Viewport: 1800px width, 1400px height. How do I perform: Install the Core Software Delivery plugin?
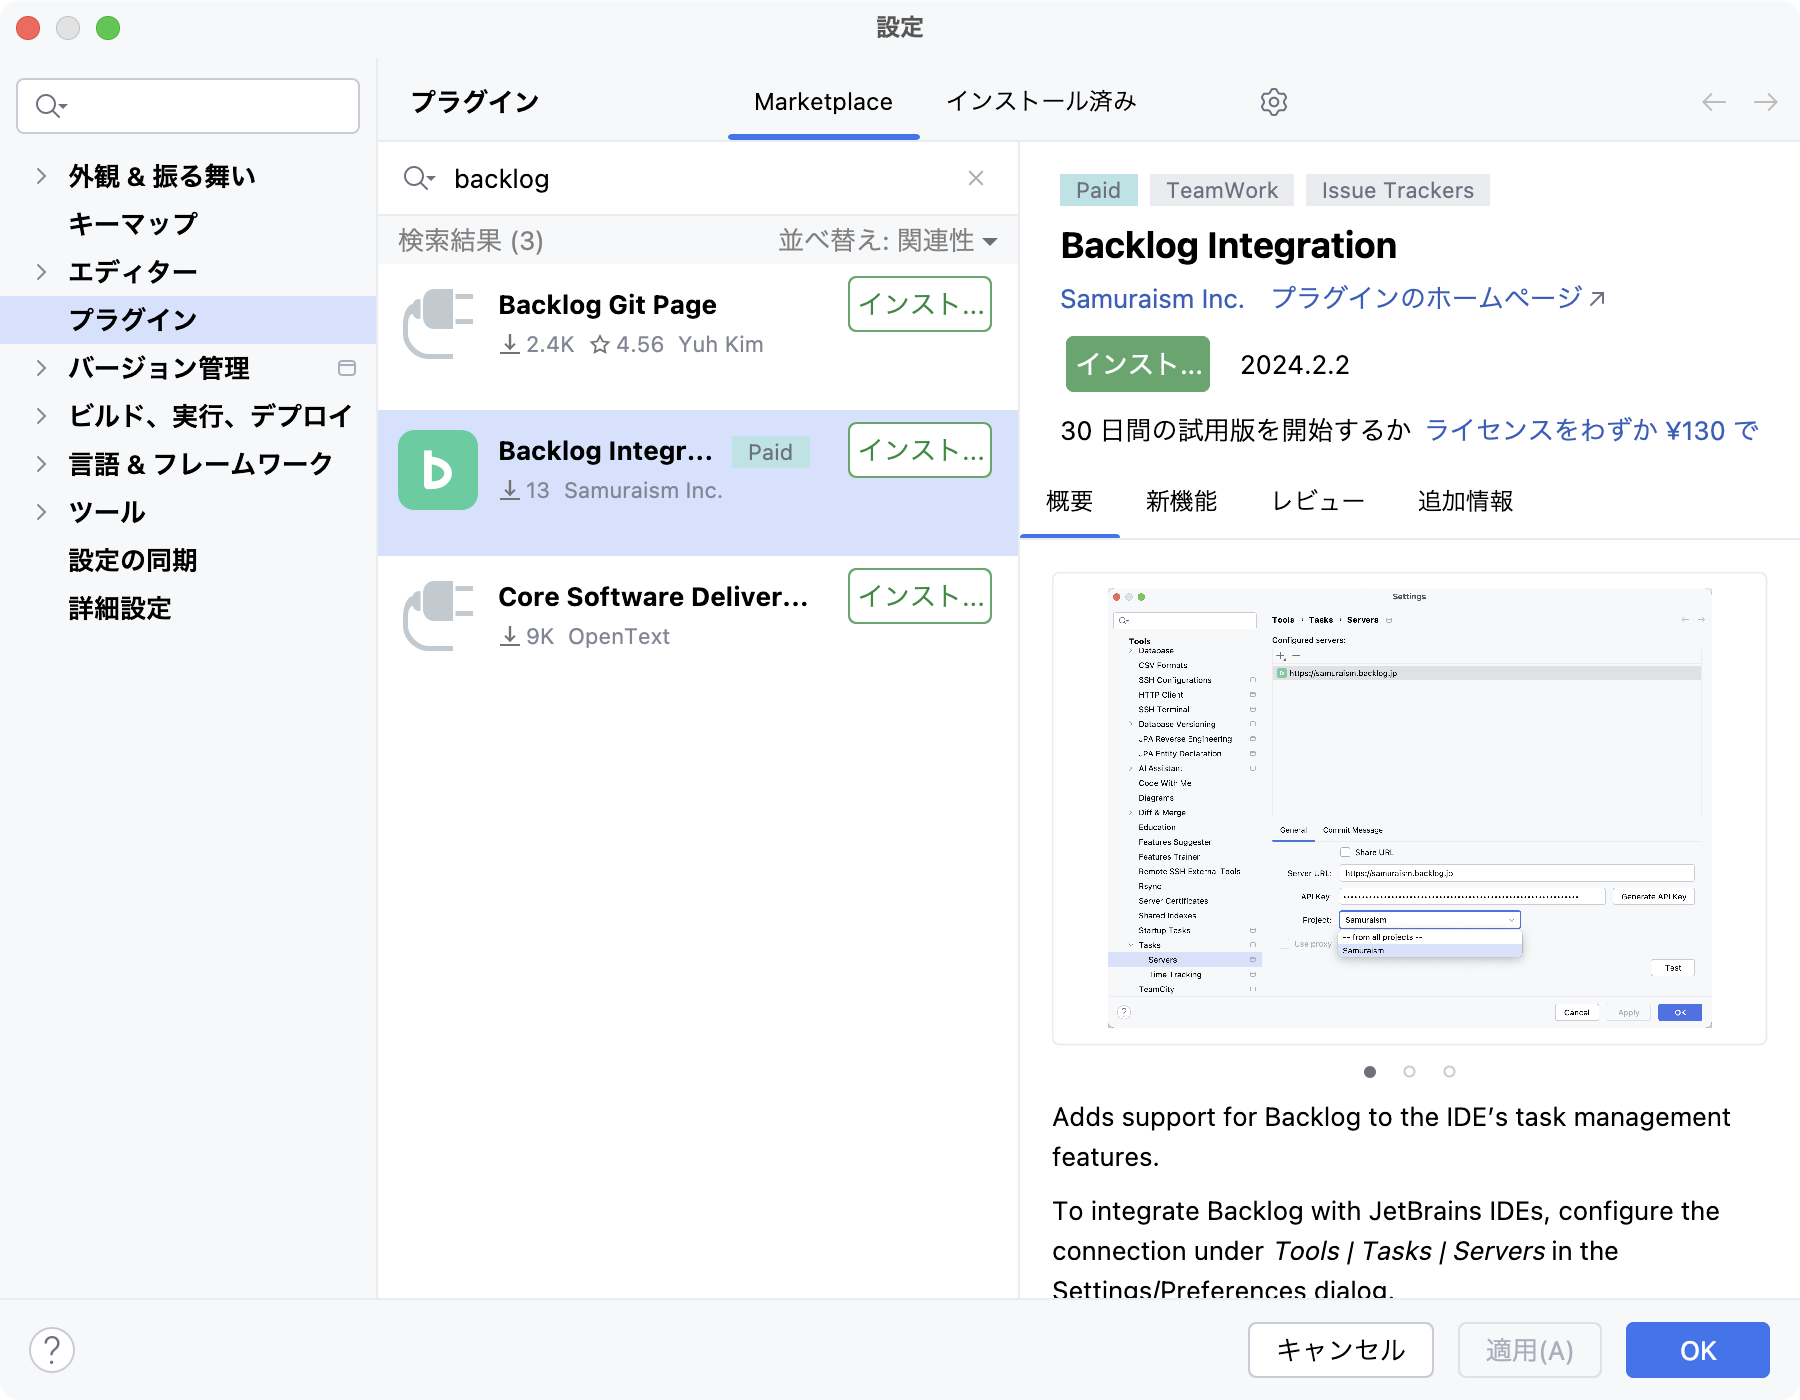(x=920, y=596)
